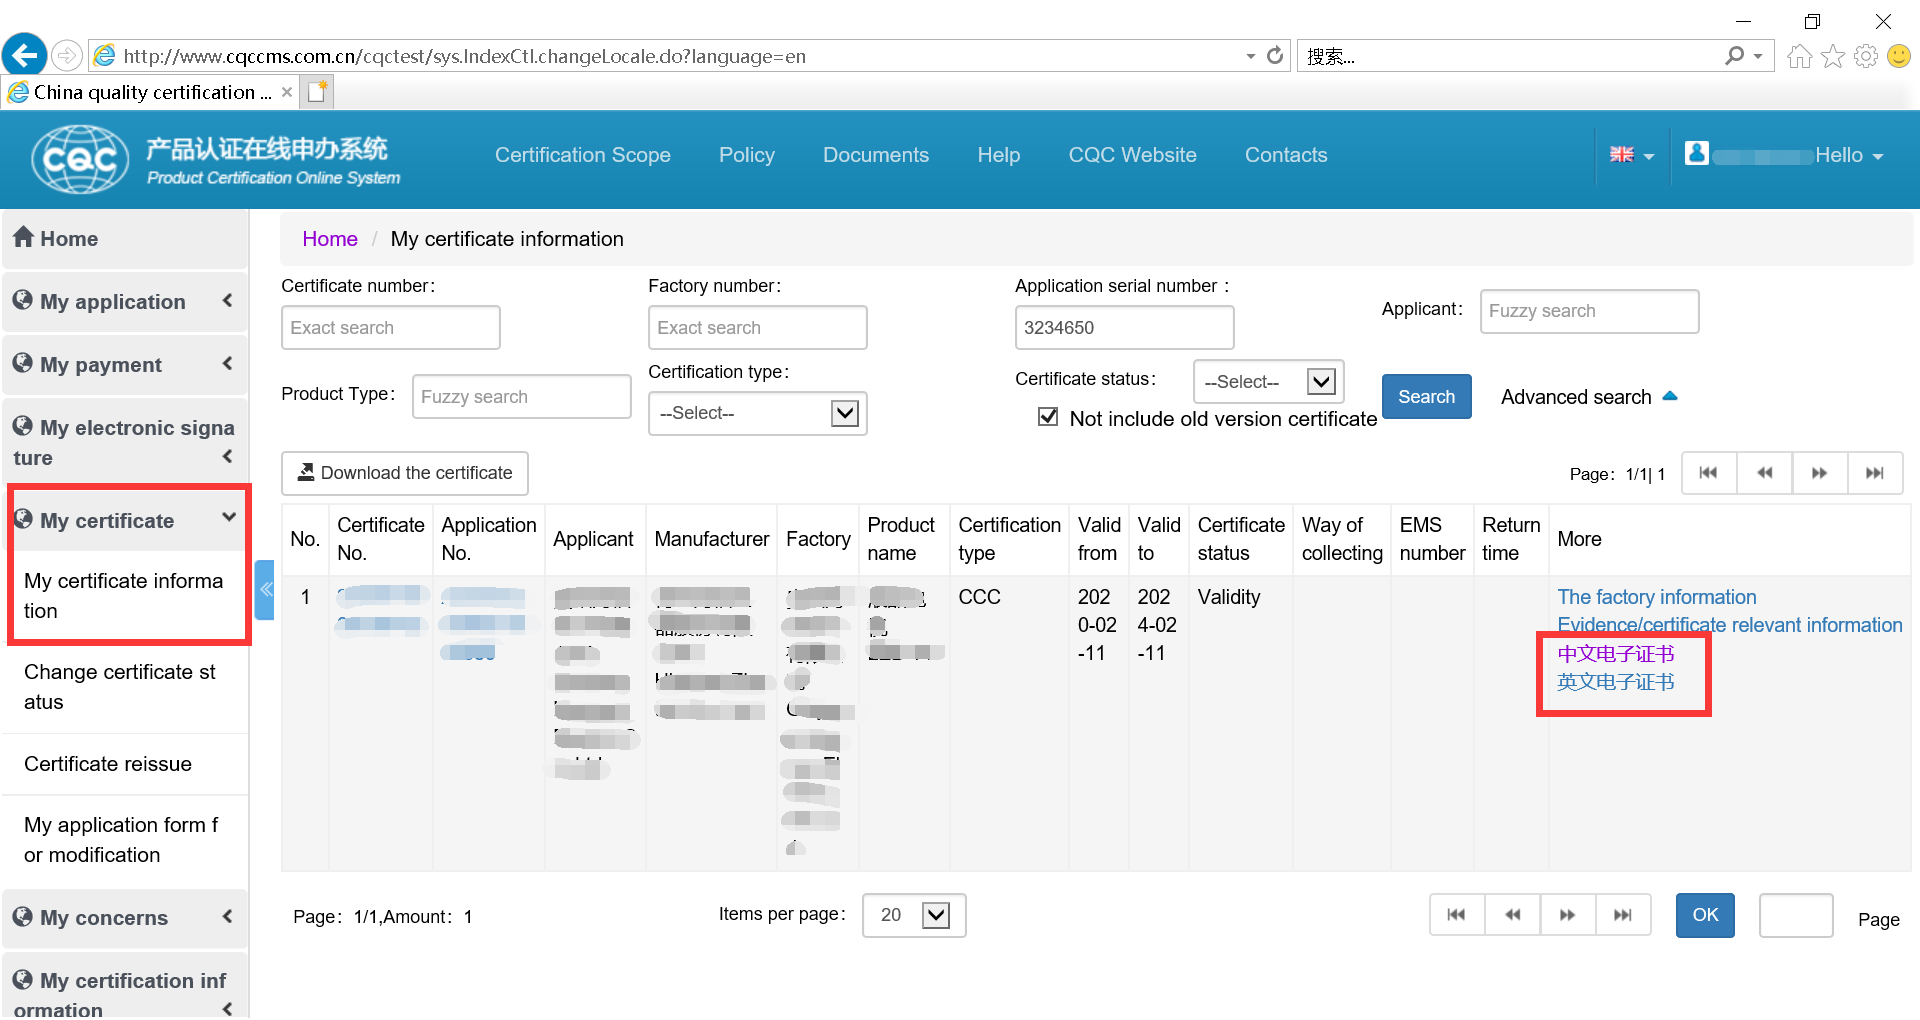The image size is (1920, 1020).
Task: Click browser home icon
Action: click(x=1799, y=56)
